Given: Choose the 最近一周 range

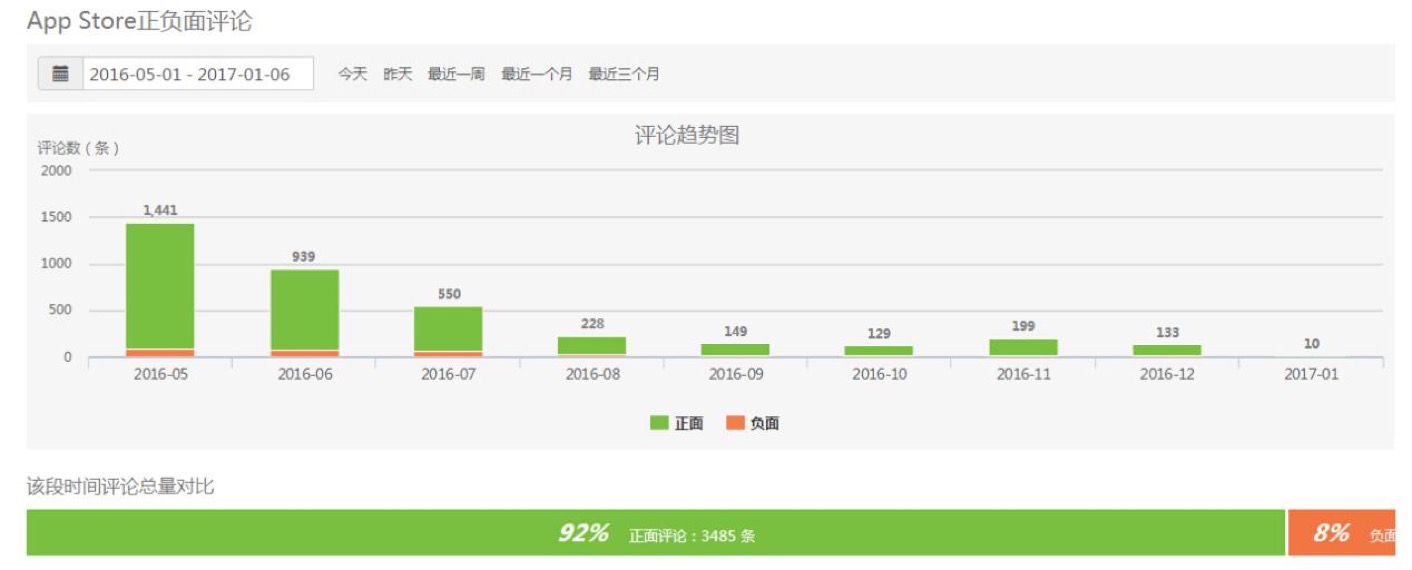Looking at the screenshot, I should click(x=456, y=74).
